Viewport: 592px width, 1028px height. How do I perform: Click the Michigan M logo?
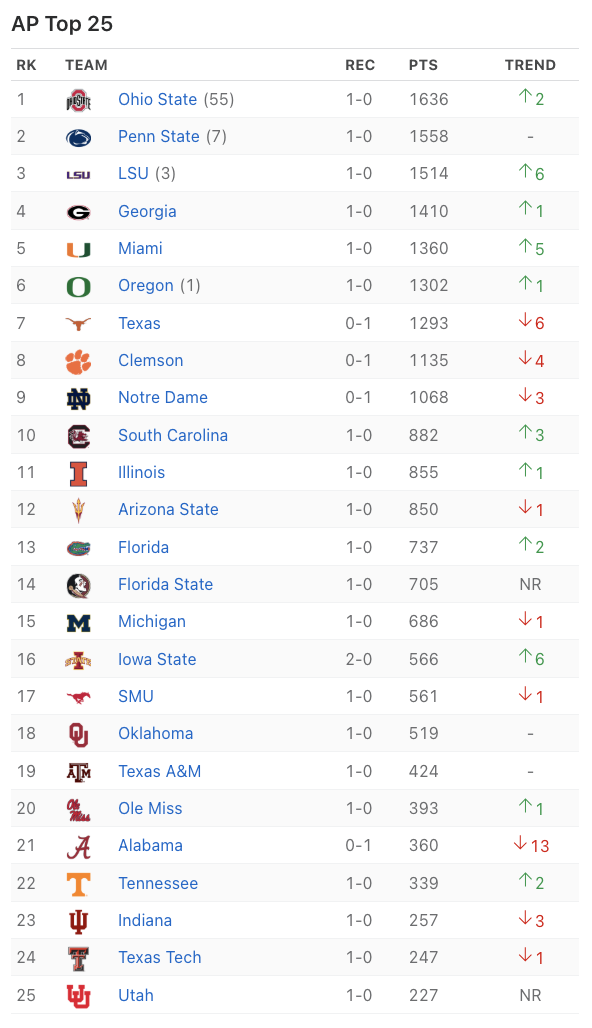79,622
